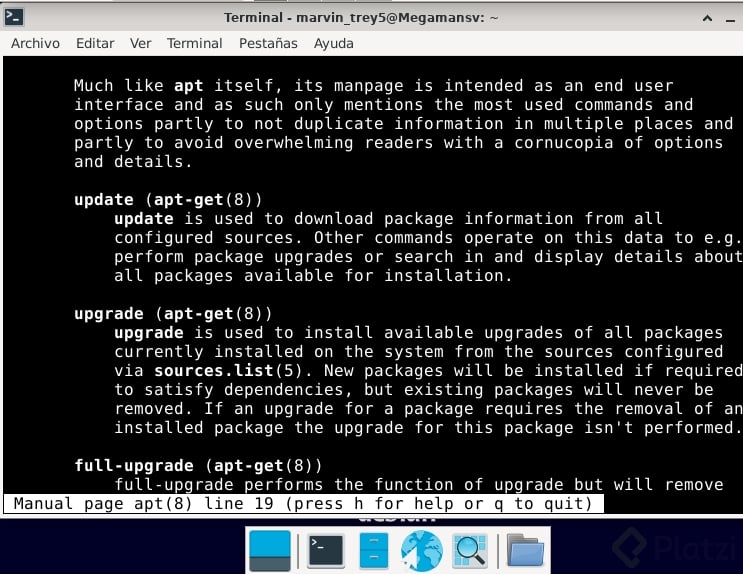Screen dimensions: 743x574
Task: Click the line starting 'installed package the upgrade'
Action: pos(428,428)
